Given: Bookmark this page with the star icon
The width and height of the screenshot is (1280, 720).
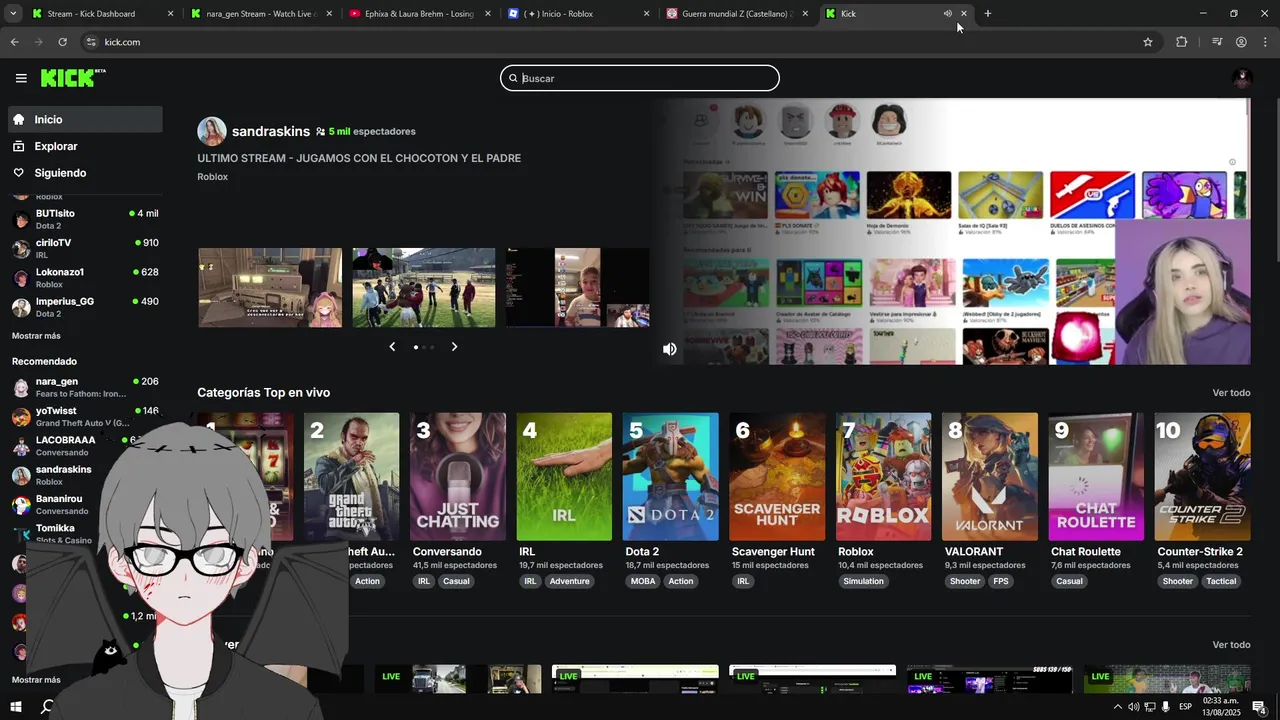Looking at the screenshot, I should (1148, 42).
